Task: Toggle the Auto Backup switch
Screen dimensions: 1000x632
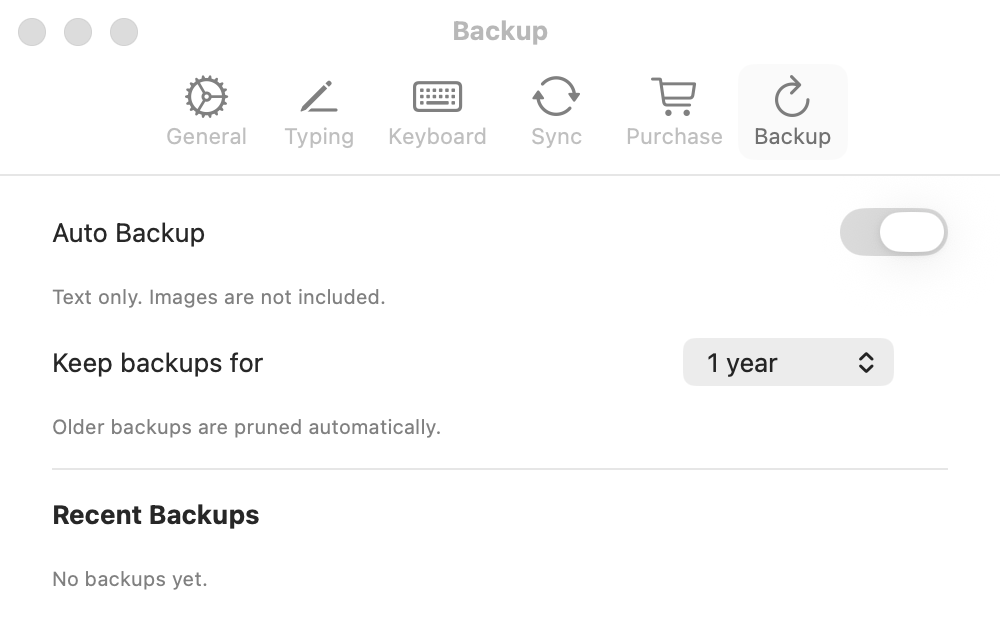Action: pos(893,232)
